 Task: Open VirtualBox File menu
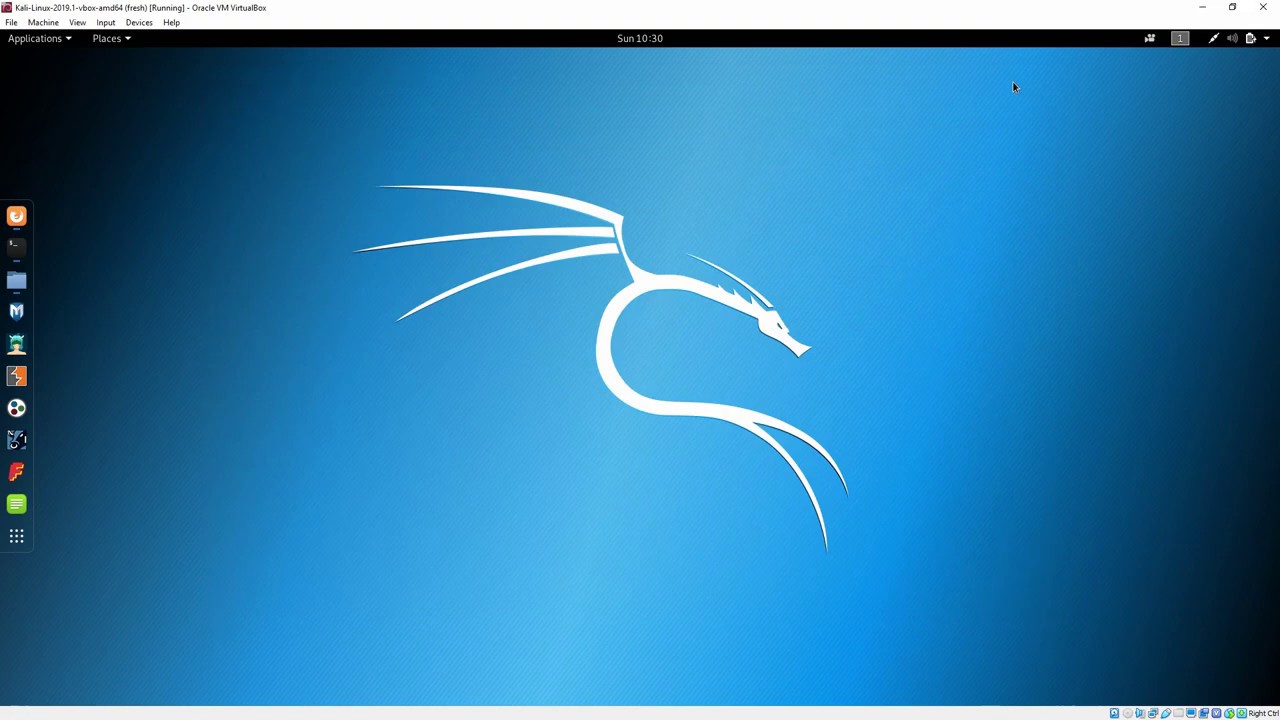[11, 22]
